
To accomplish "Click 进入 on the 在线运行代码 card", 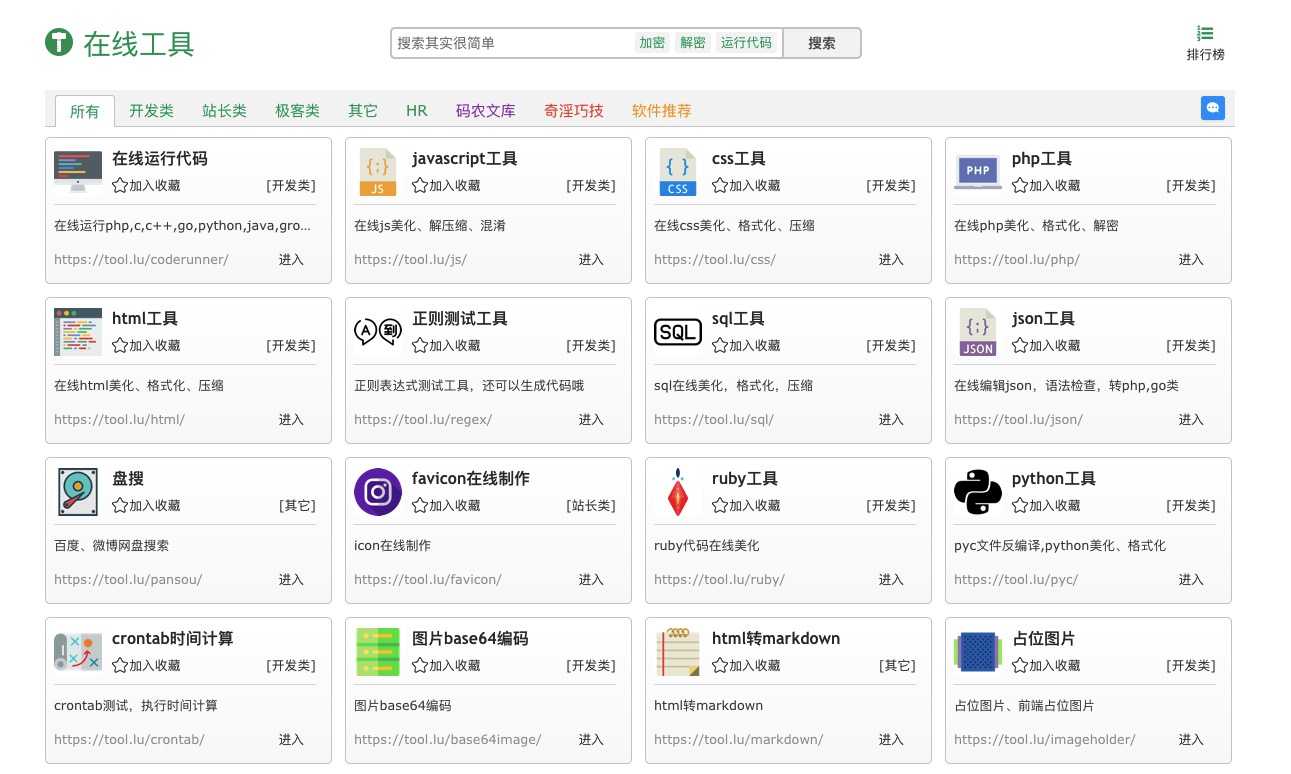I will [291, 259].
